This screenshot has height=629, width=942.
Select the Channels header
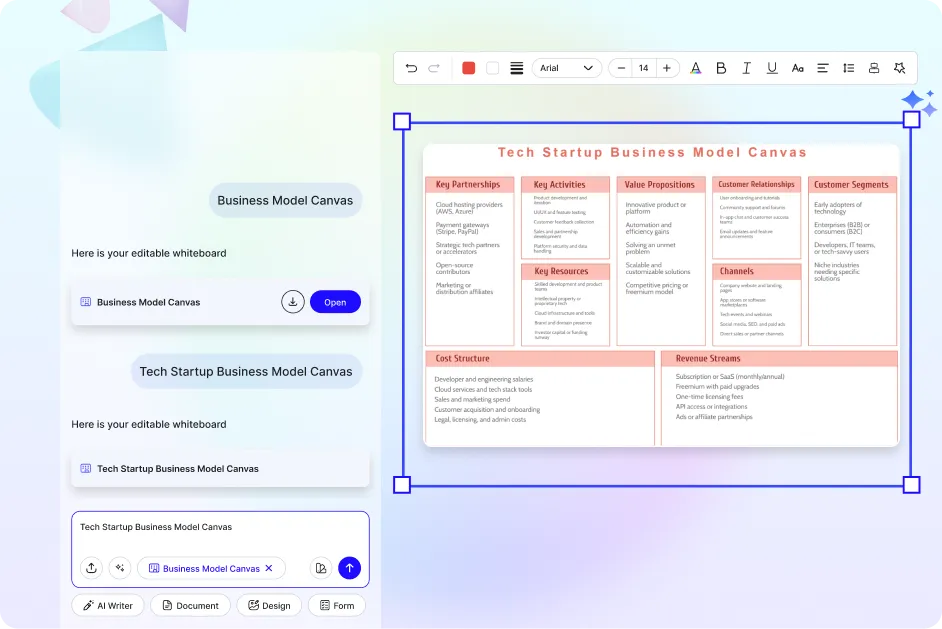point(756,271)
